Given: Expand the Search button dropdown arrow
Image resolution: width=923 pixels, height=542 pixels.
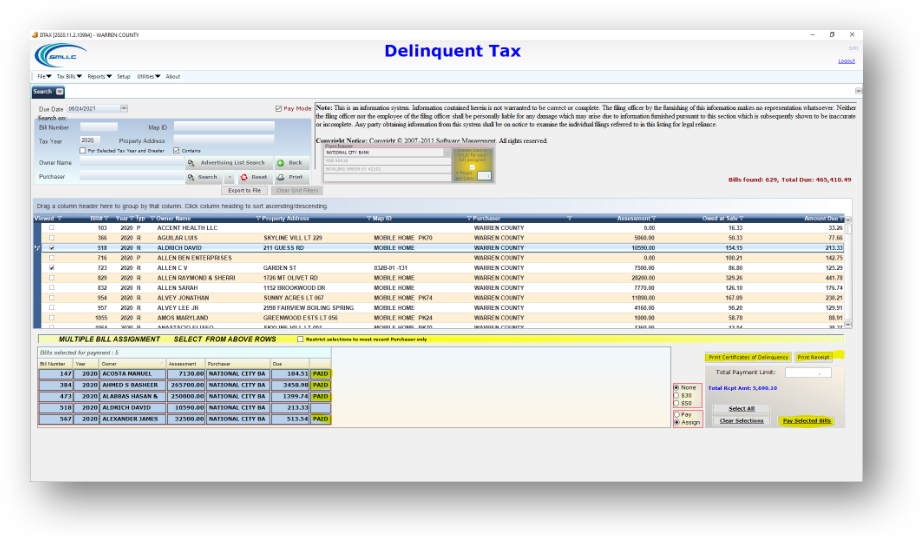Looking at the screenshot, I should point(230,177).
